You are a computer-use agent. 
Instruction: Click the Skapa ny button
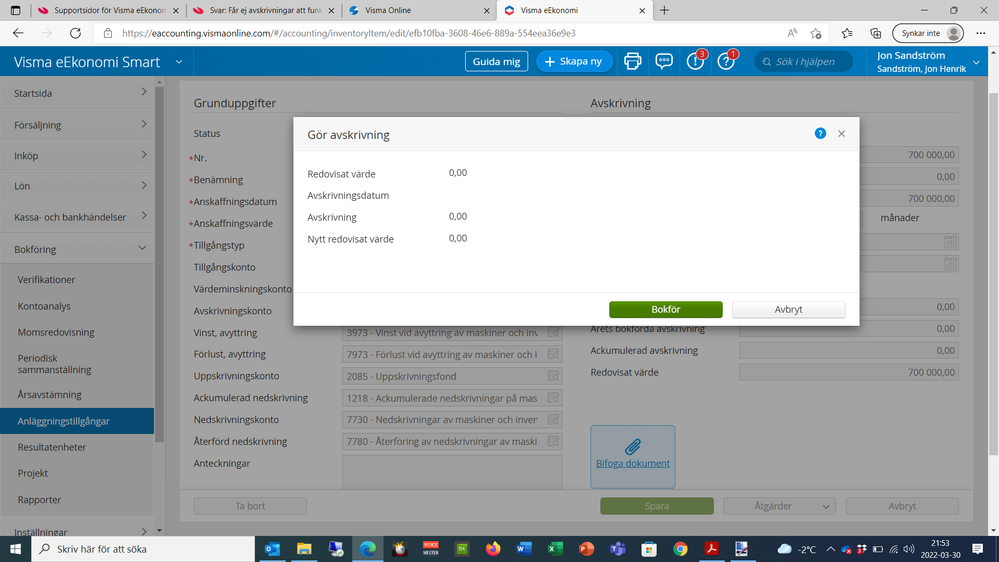click(x=574, y=61)
